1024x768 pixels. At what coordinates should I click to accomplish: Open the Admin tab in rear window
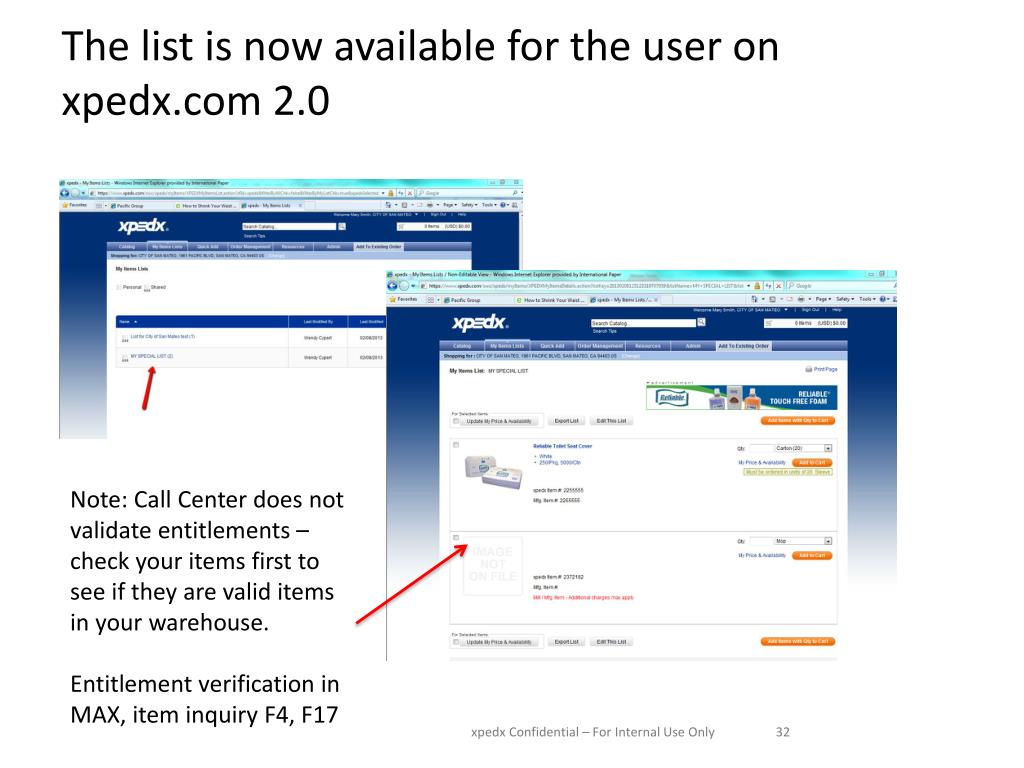(x=333, y=246)
